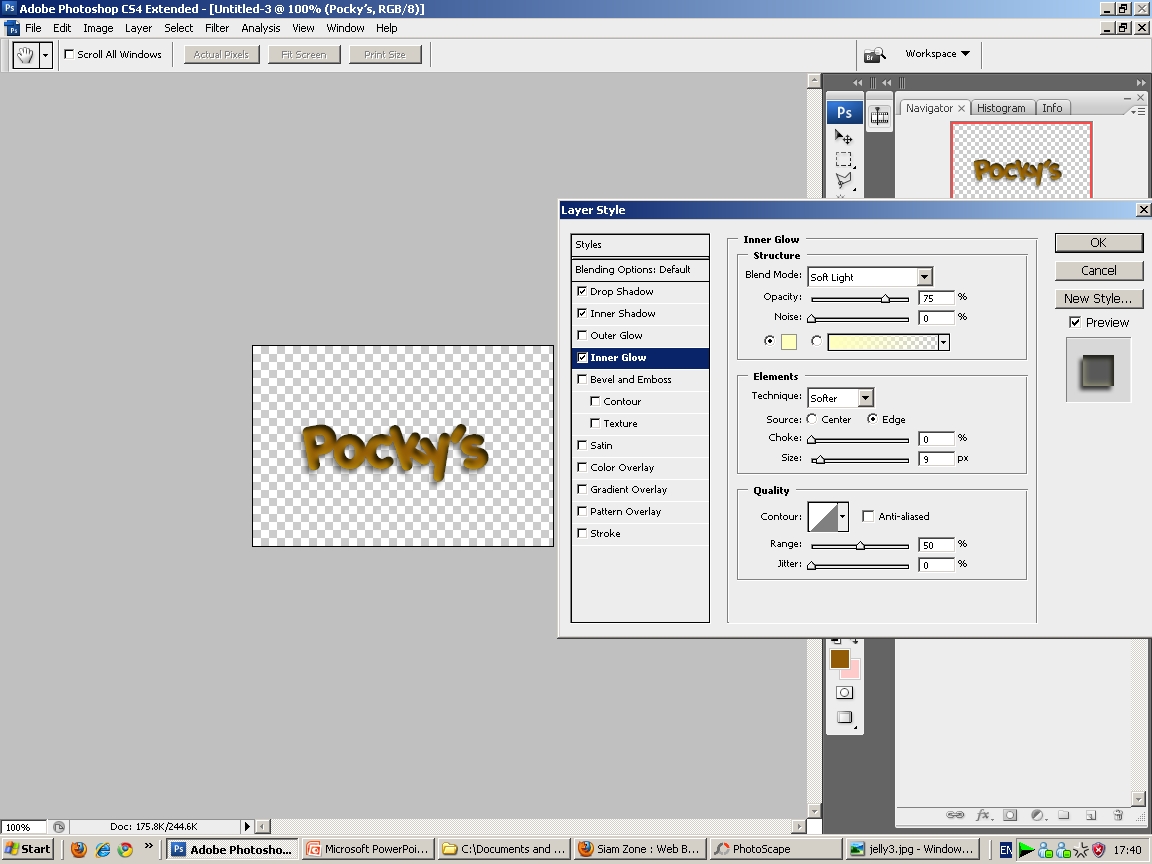Open the Animation timeline panel icon
1152x864 pixels.
pos(879,115)
